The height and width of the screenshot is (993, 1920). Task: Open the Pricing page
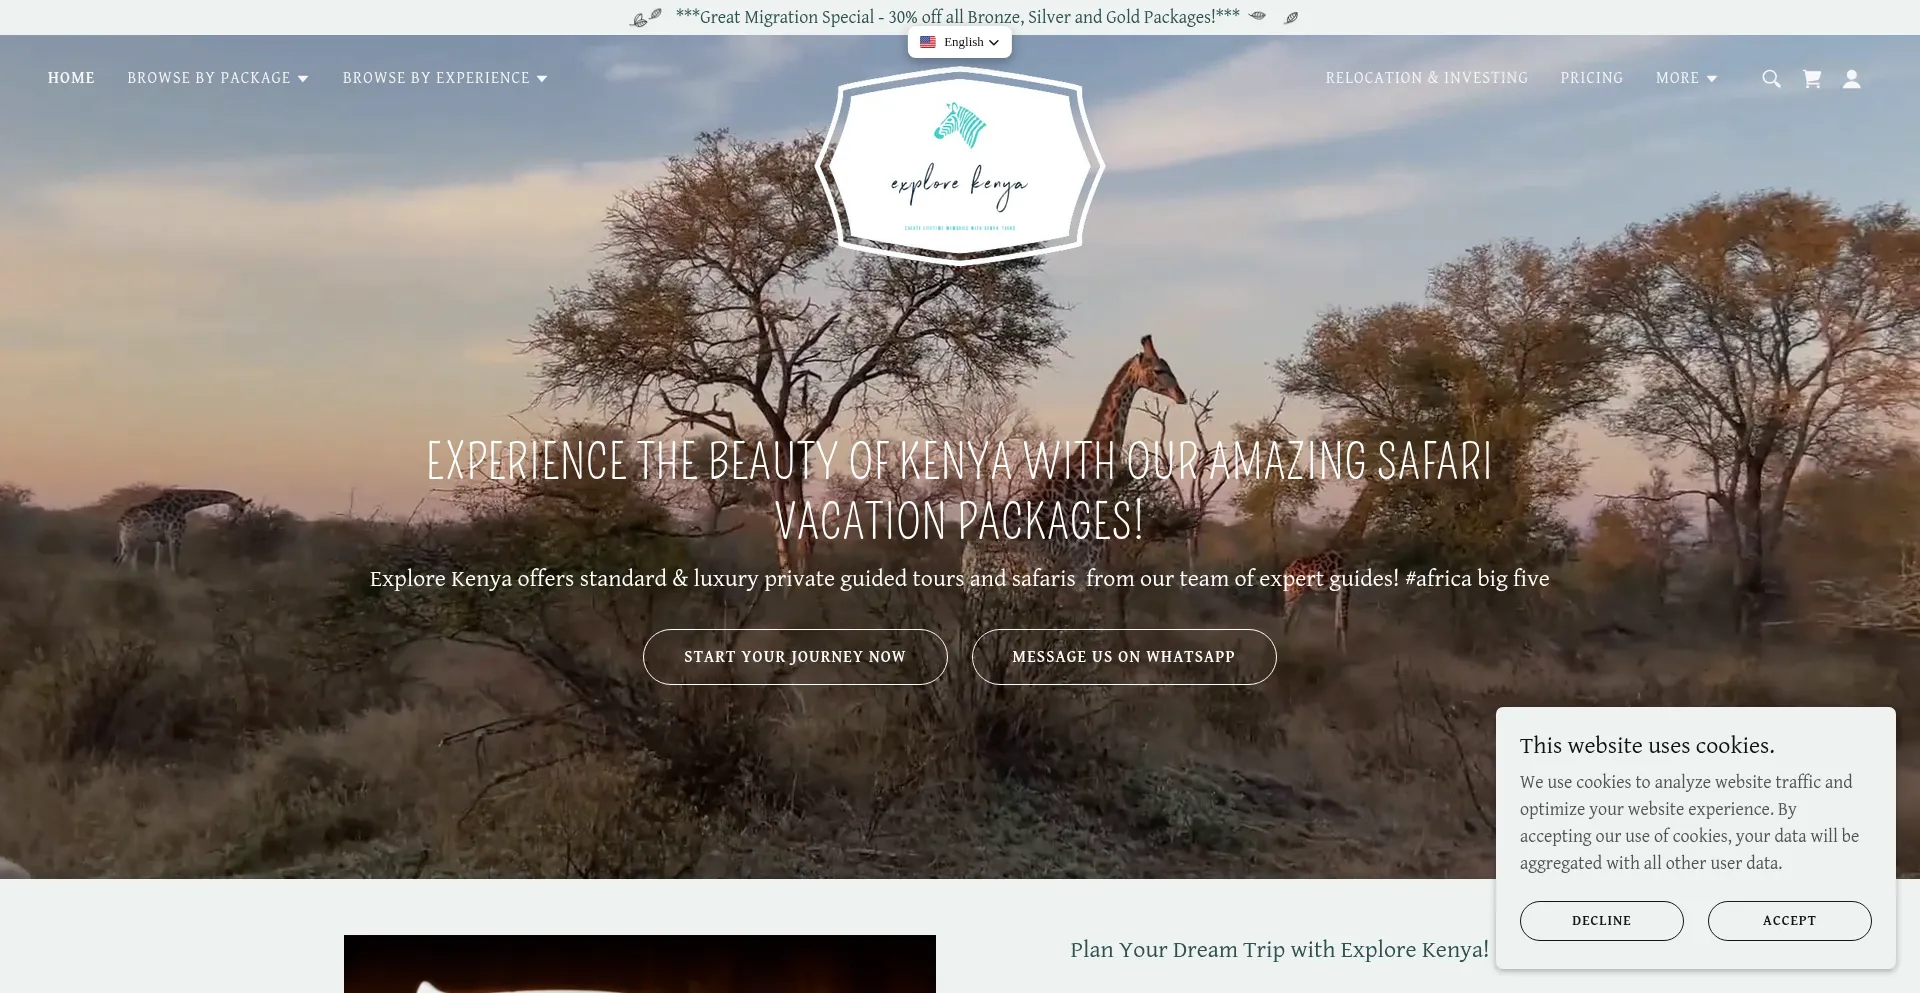(x=1592, y=78)
